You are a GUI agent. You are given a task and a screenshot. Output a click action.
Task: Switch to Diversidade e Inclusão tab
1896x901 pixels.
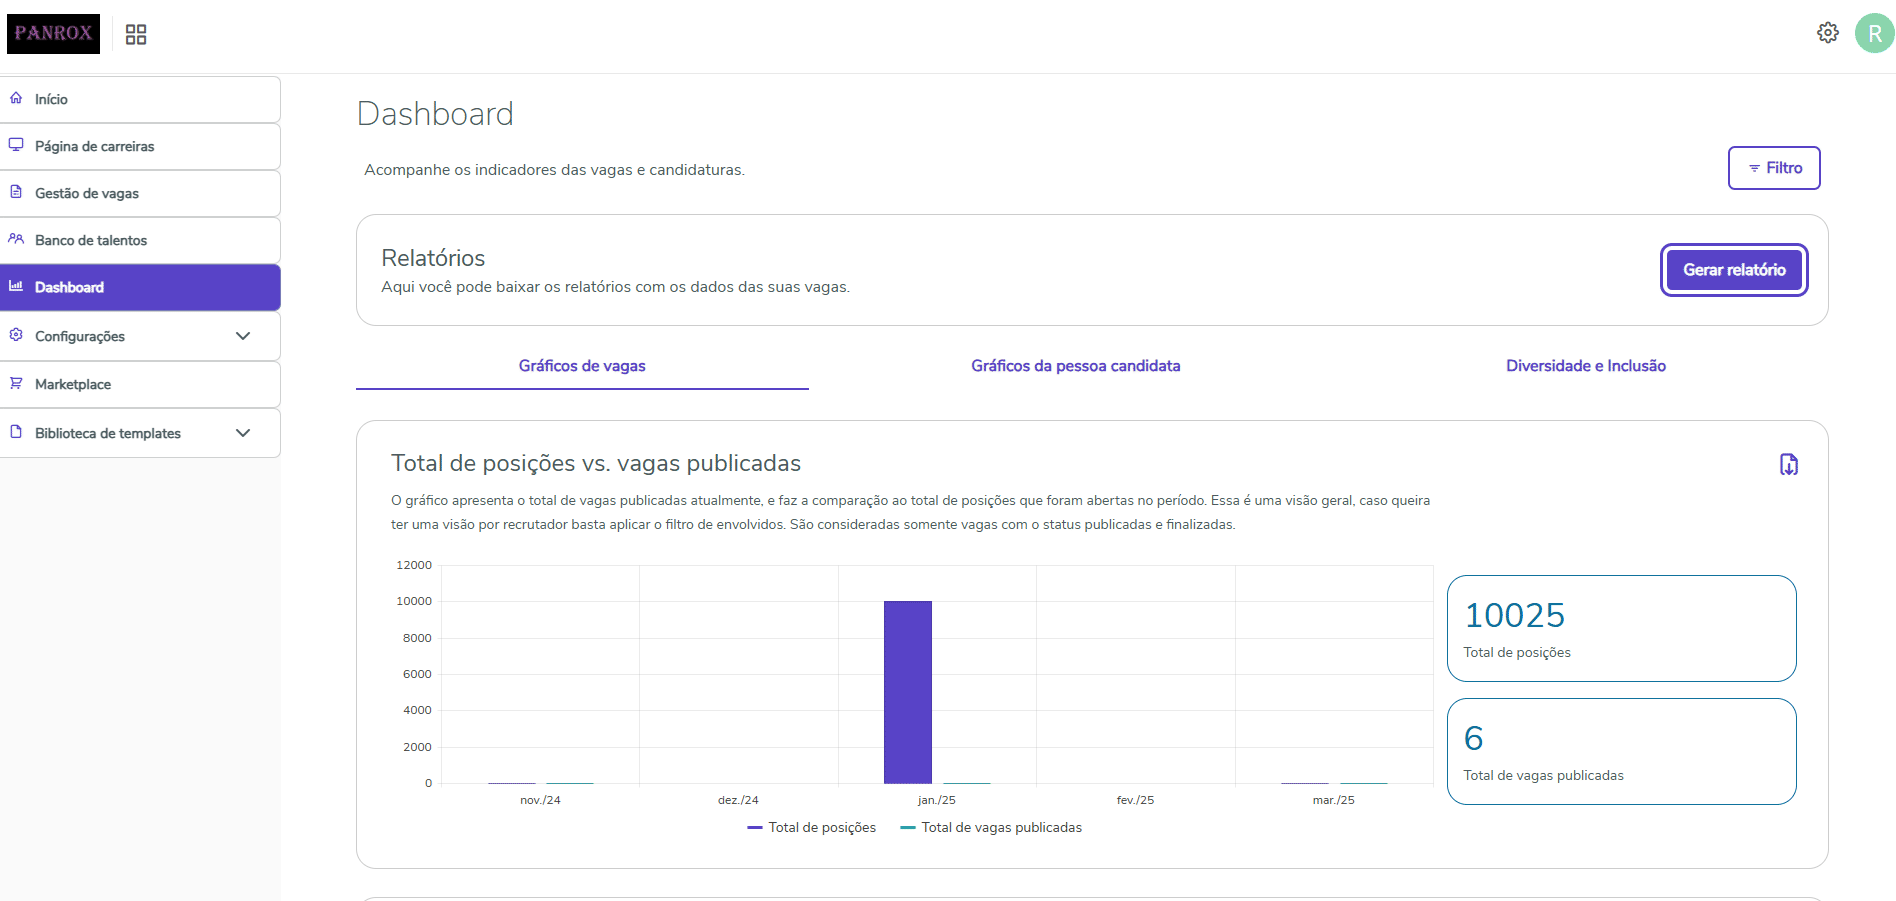click(1586, 366)
